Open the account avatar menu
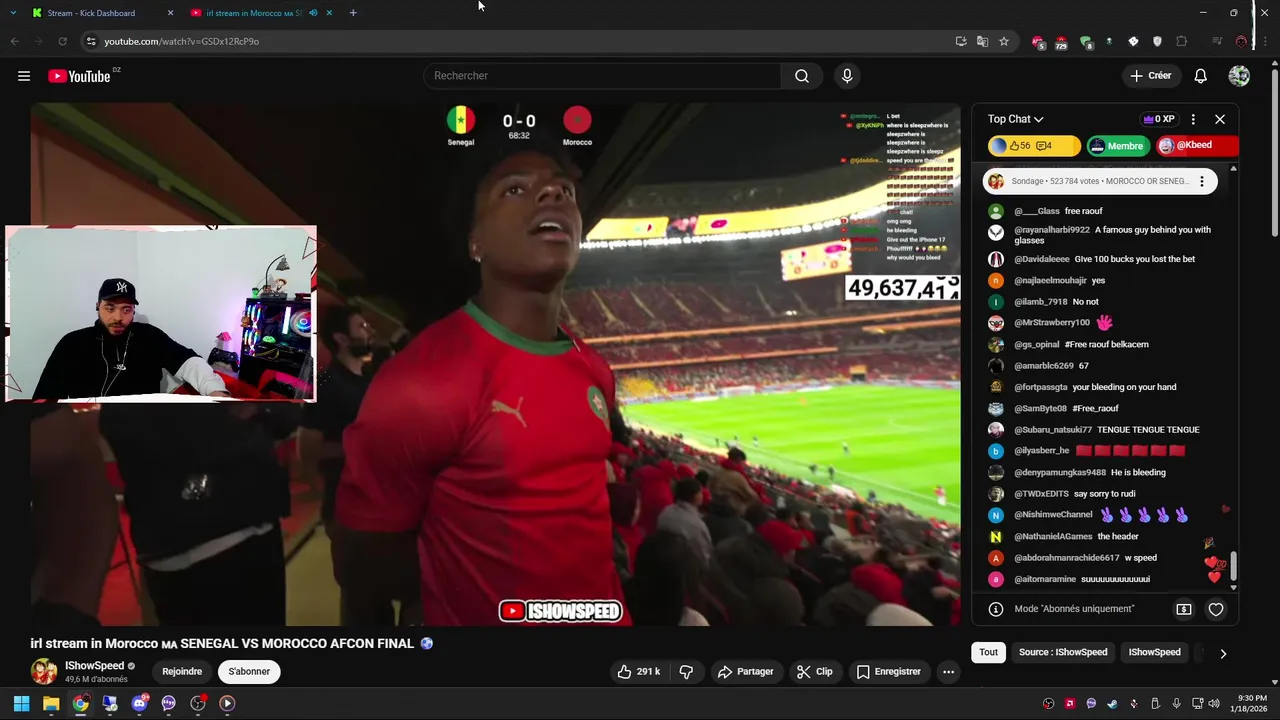Image resolution: width=1280 pixels, height=720 pixels. pyautogui.click(x=1239, y=76)
